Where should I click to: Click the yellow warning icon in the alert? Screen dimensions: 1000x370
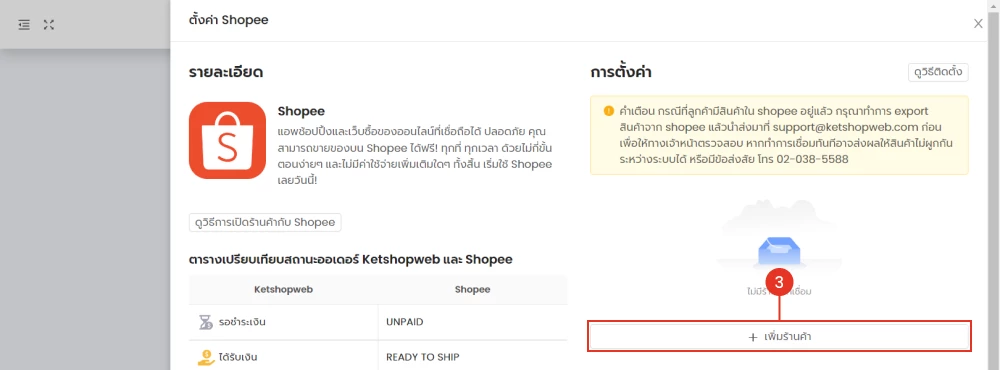coord(608,111)
